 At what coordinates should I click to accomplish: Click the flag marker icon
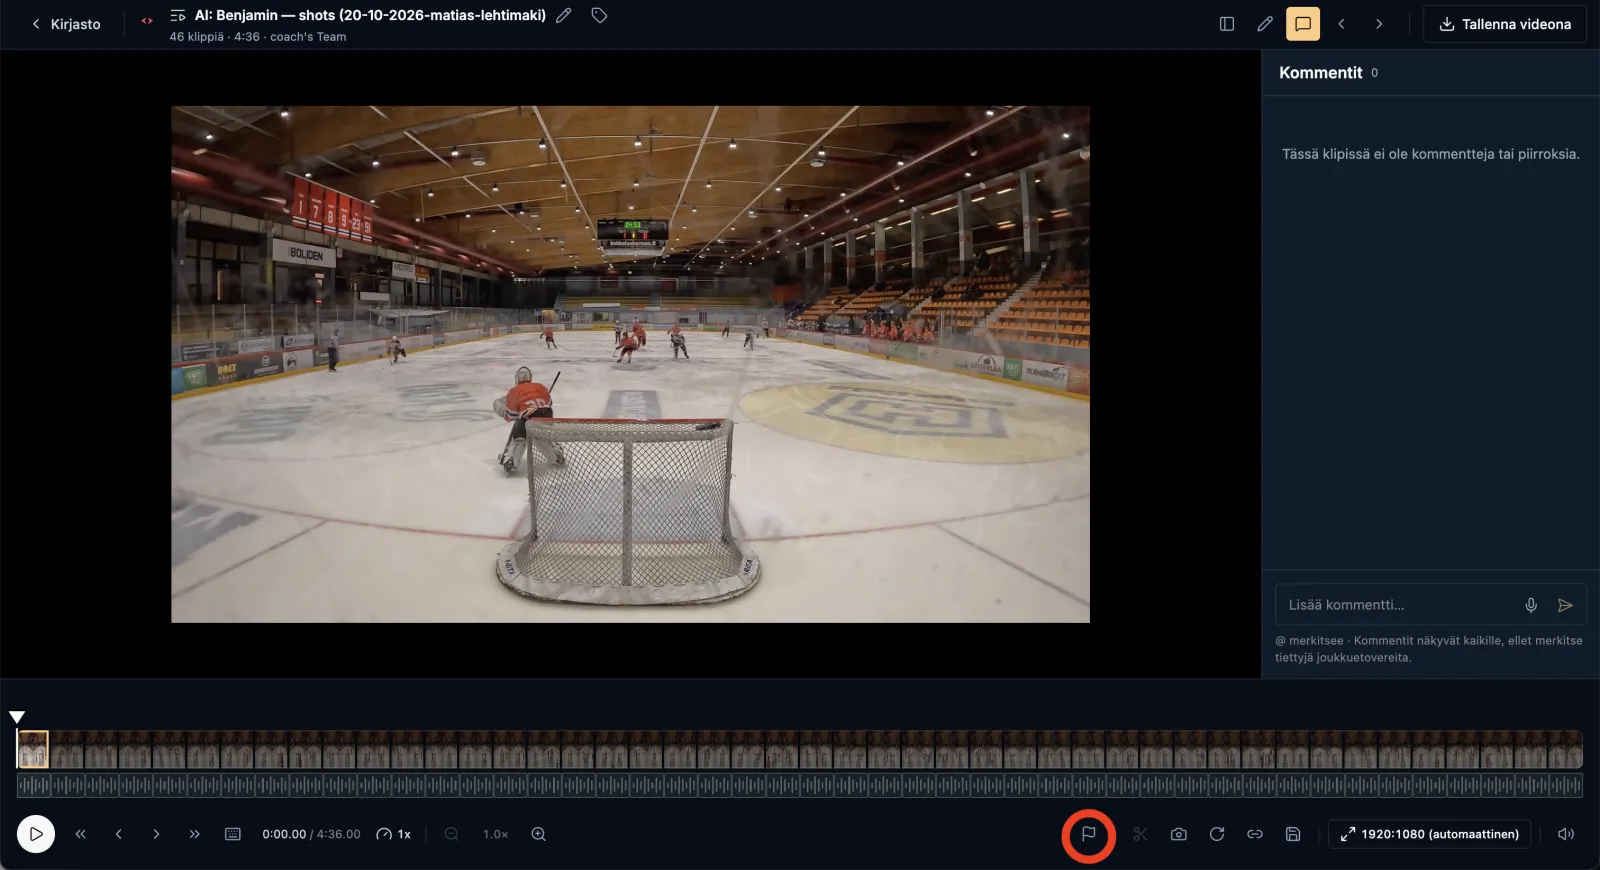coord(1089,834)
